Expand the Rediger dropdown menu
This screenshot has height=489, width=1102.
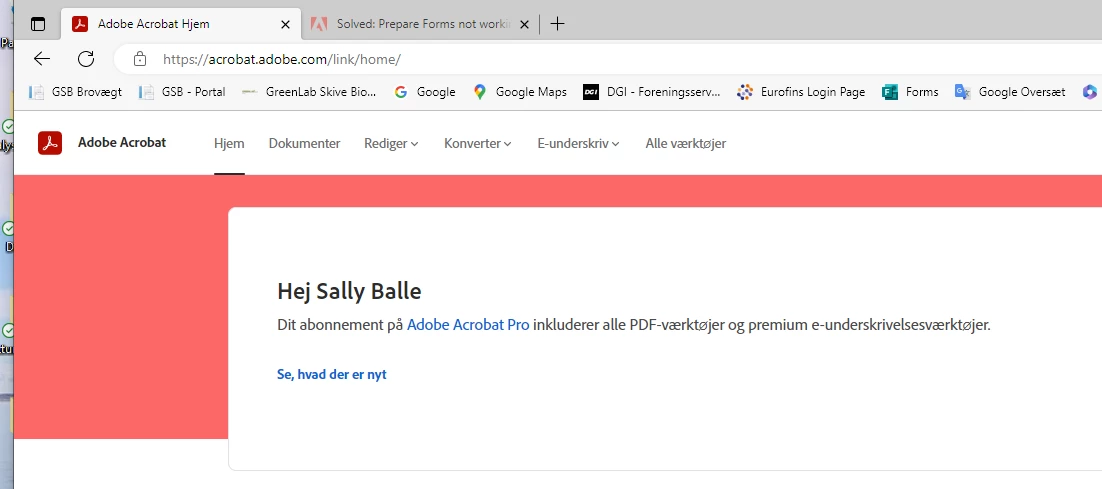[x=391, y=143]
